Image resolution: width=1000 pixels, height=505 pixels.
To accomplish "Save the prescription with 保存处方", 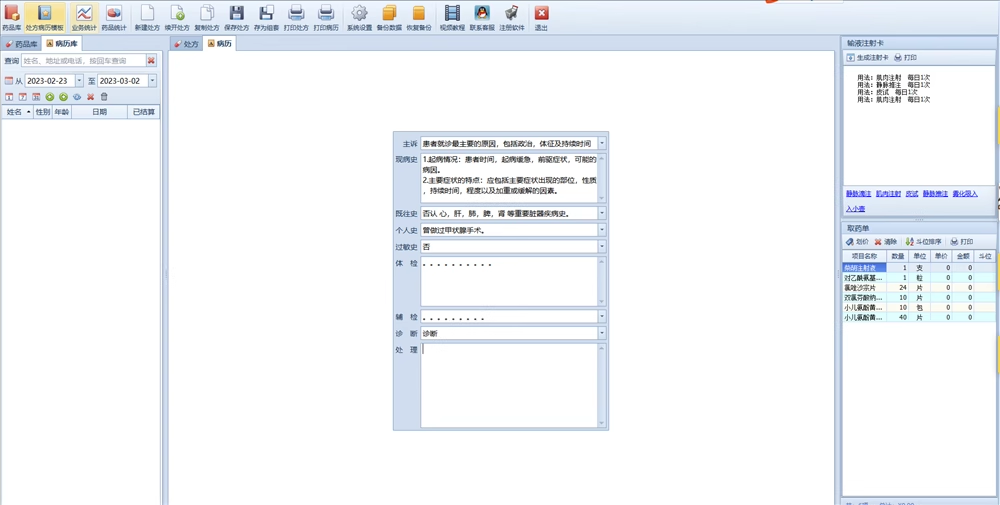I will tap(237, 18).
